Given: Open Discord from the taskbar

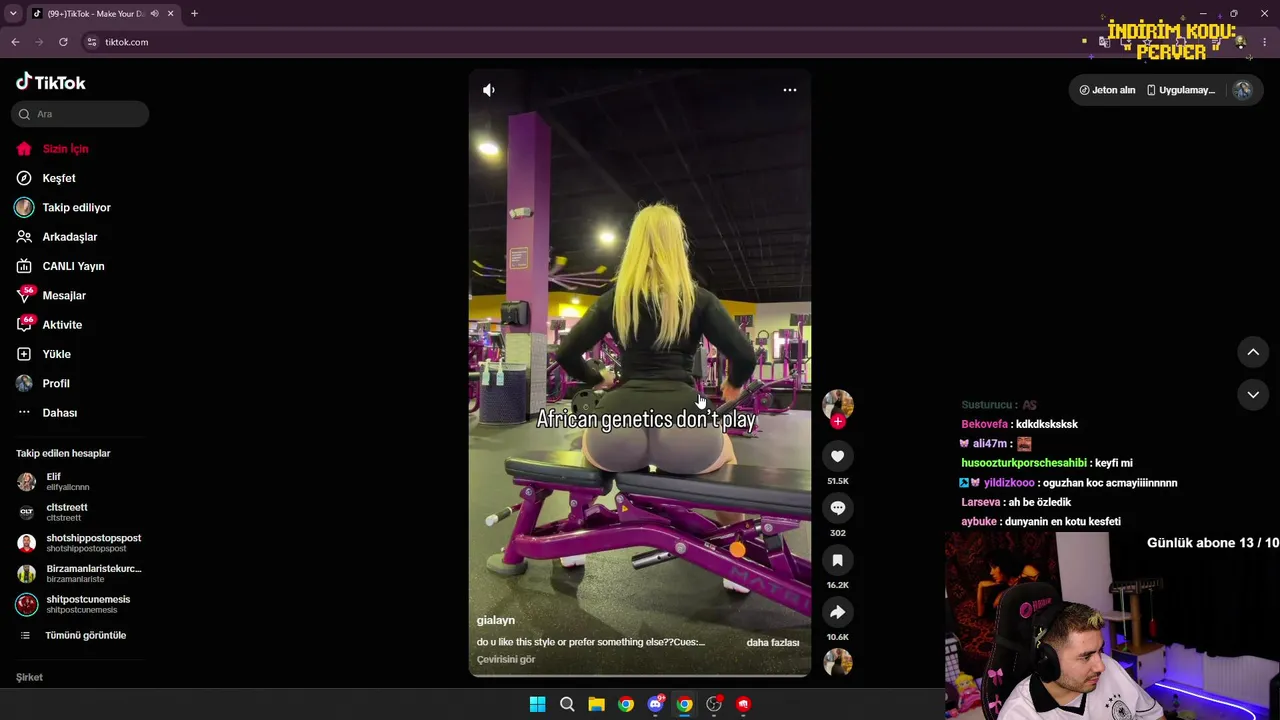Looking at the screenshot, I should [655, 704].
